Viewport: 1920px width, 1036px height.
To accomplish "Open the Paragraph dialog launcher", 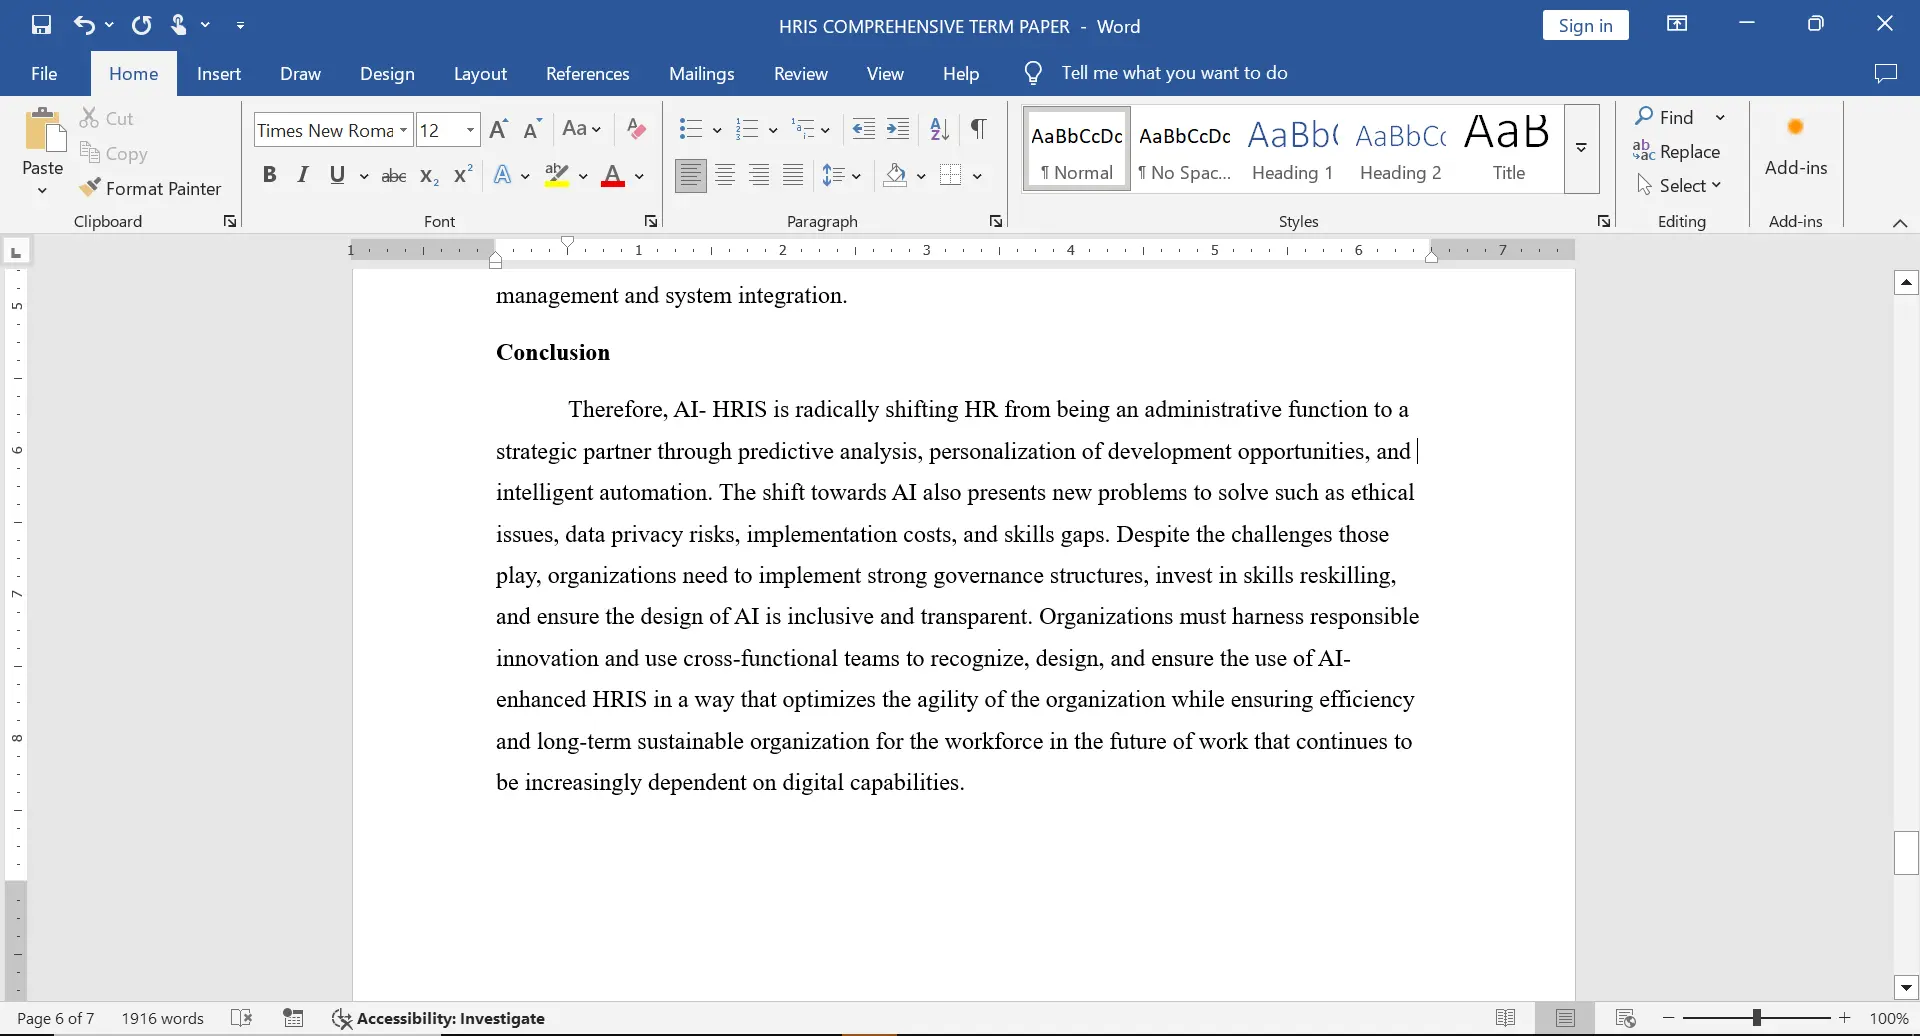I will click(x=996, y=221).
